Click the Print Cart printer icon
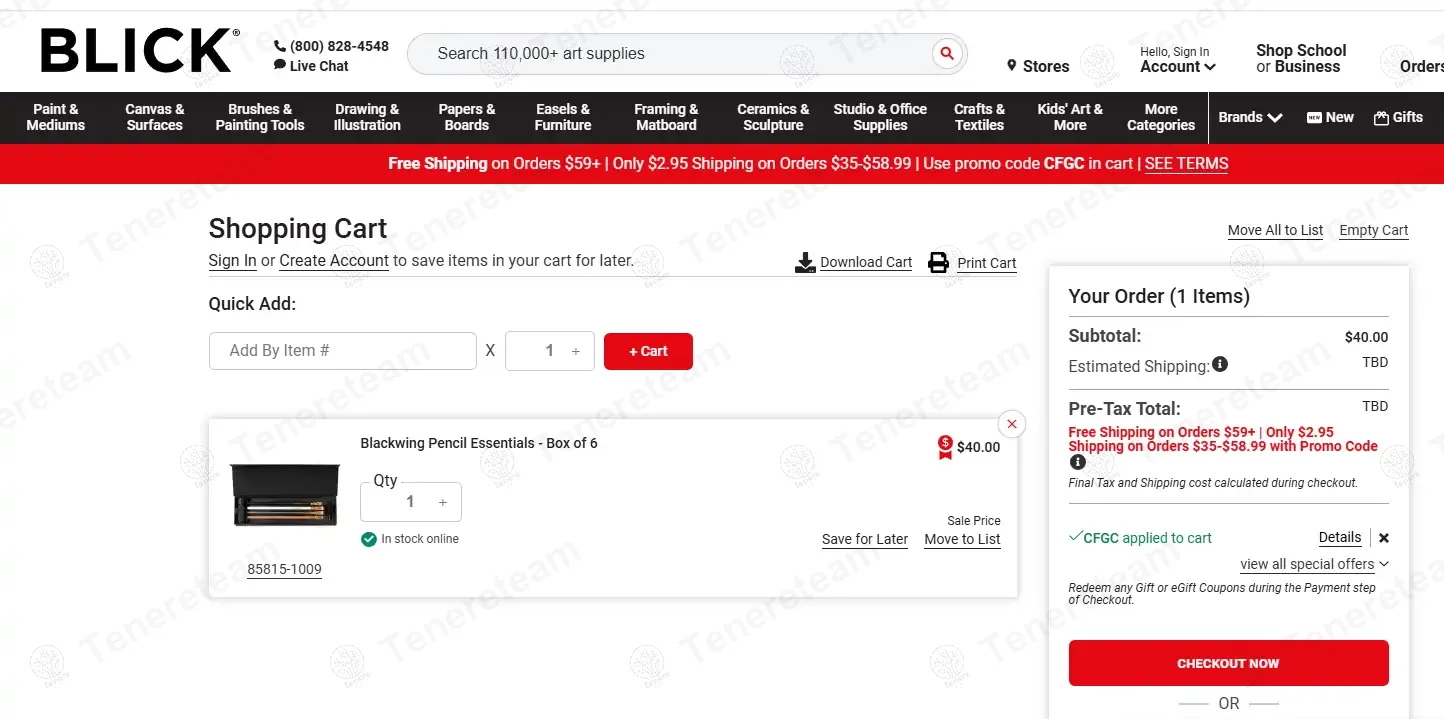Viewport: 1444px width, 719px height. click(938, 263)
